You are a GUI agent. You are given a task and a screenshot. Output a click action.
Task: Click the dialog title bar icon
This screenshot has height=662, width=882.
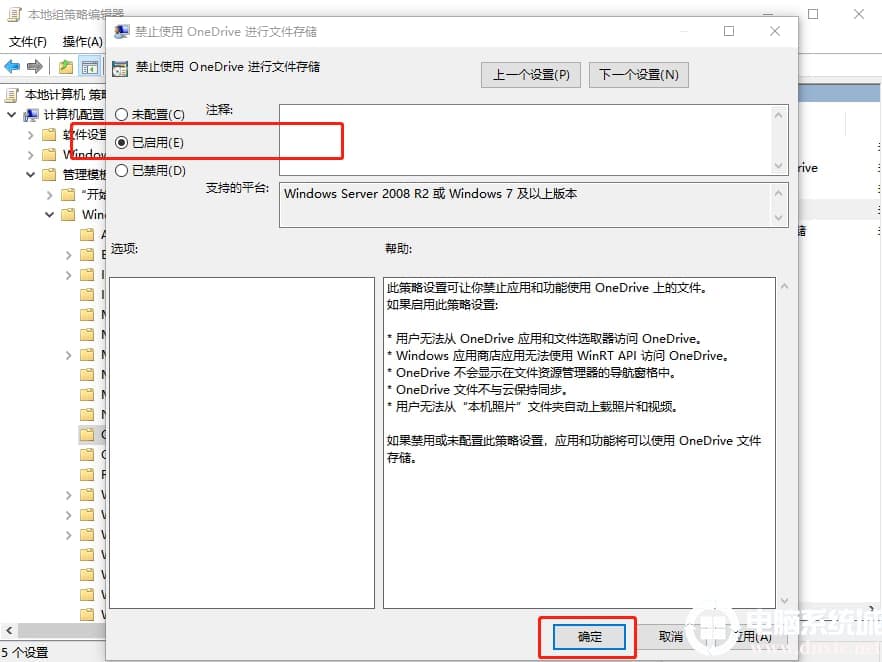pyautogui.click(x=121, y=31)
